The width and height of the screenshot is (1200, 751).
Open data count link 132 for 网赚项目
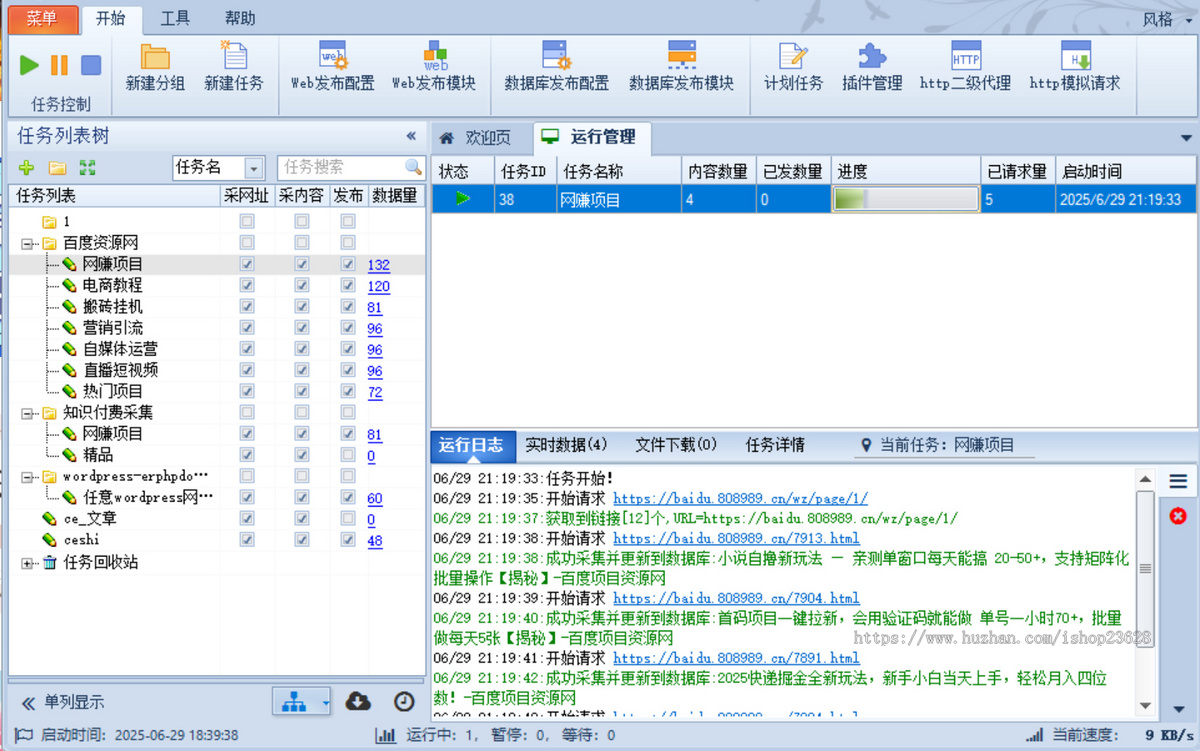378,265
